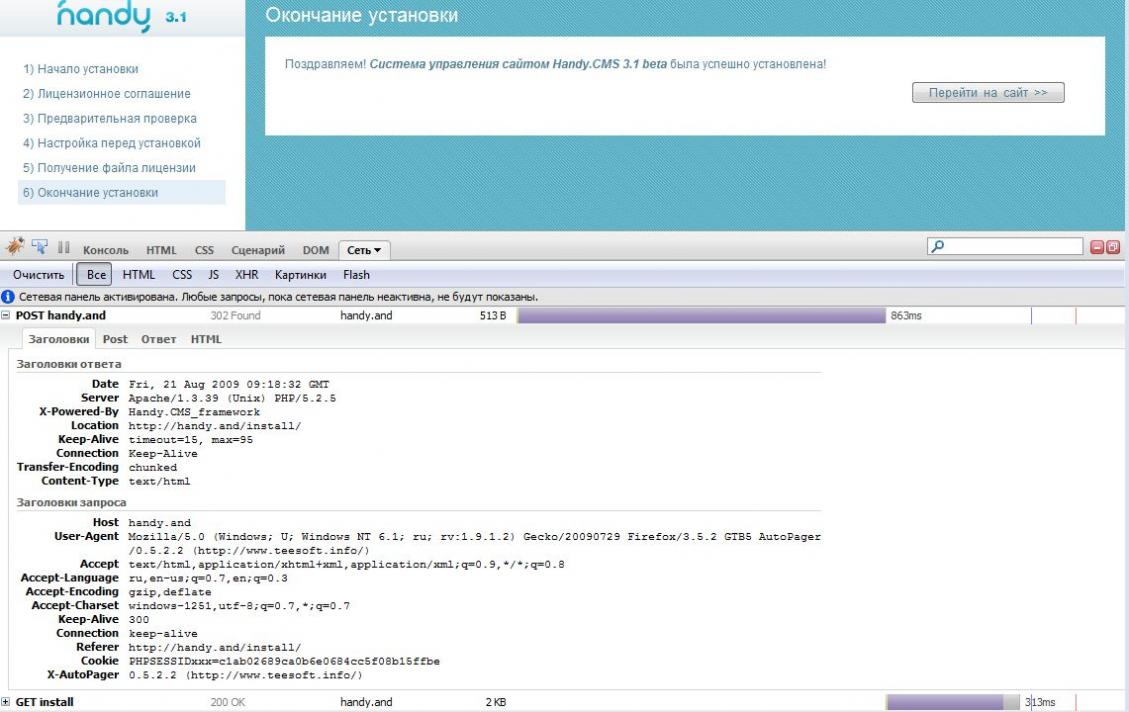The image size is (1129, 712).
Task: Toggle the 'Все' network filter
Action: [x=96, y=275]
